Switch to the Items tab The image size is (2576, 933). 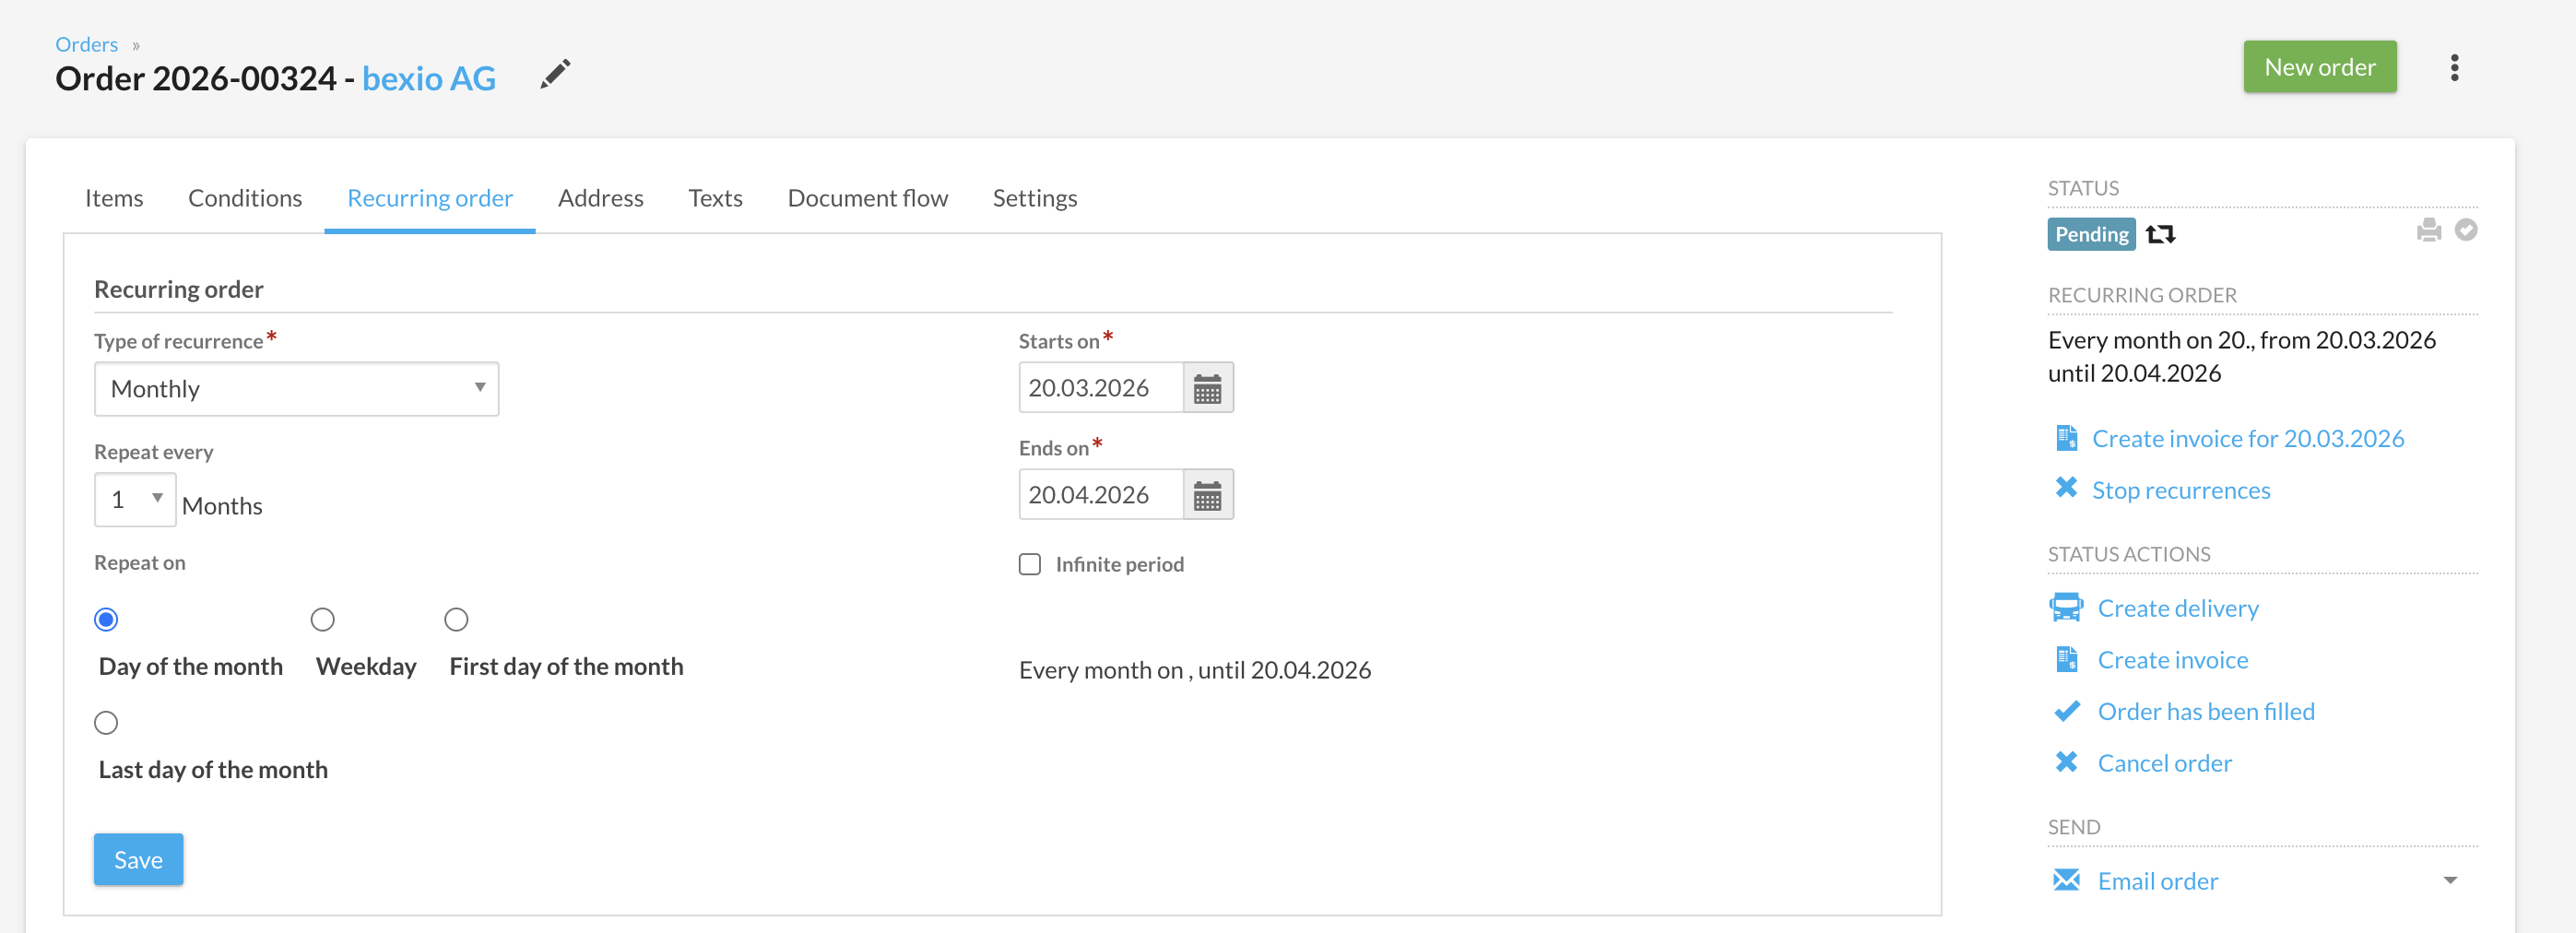click(x=114, y=198)
